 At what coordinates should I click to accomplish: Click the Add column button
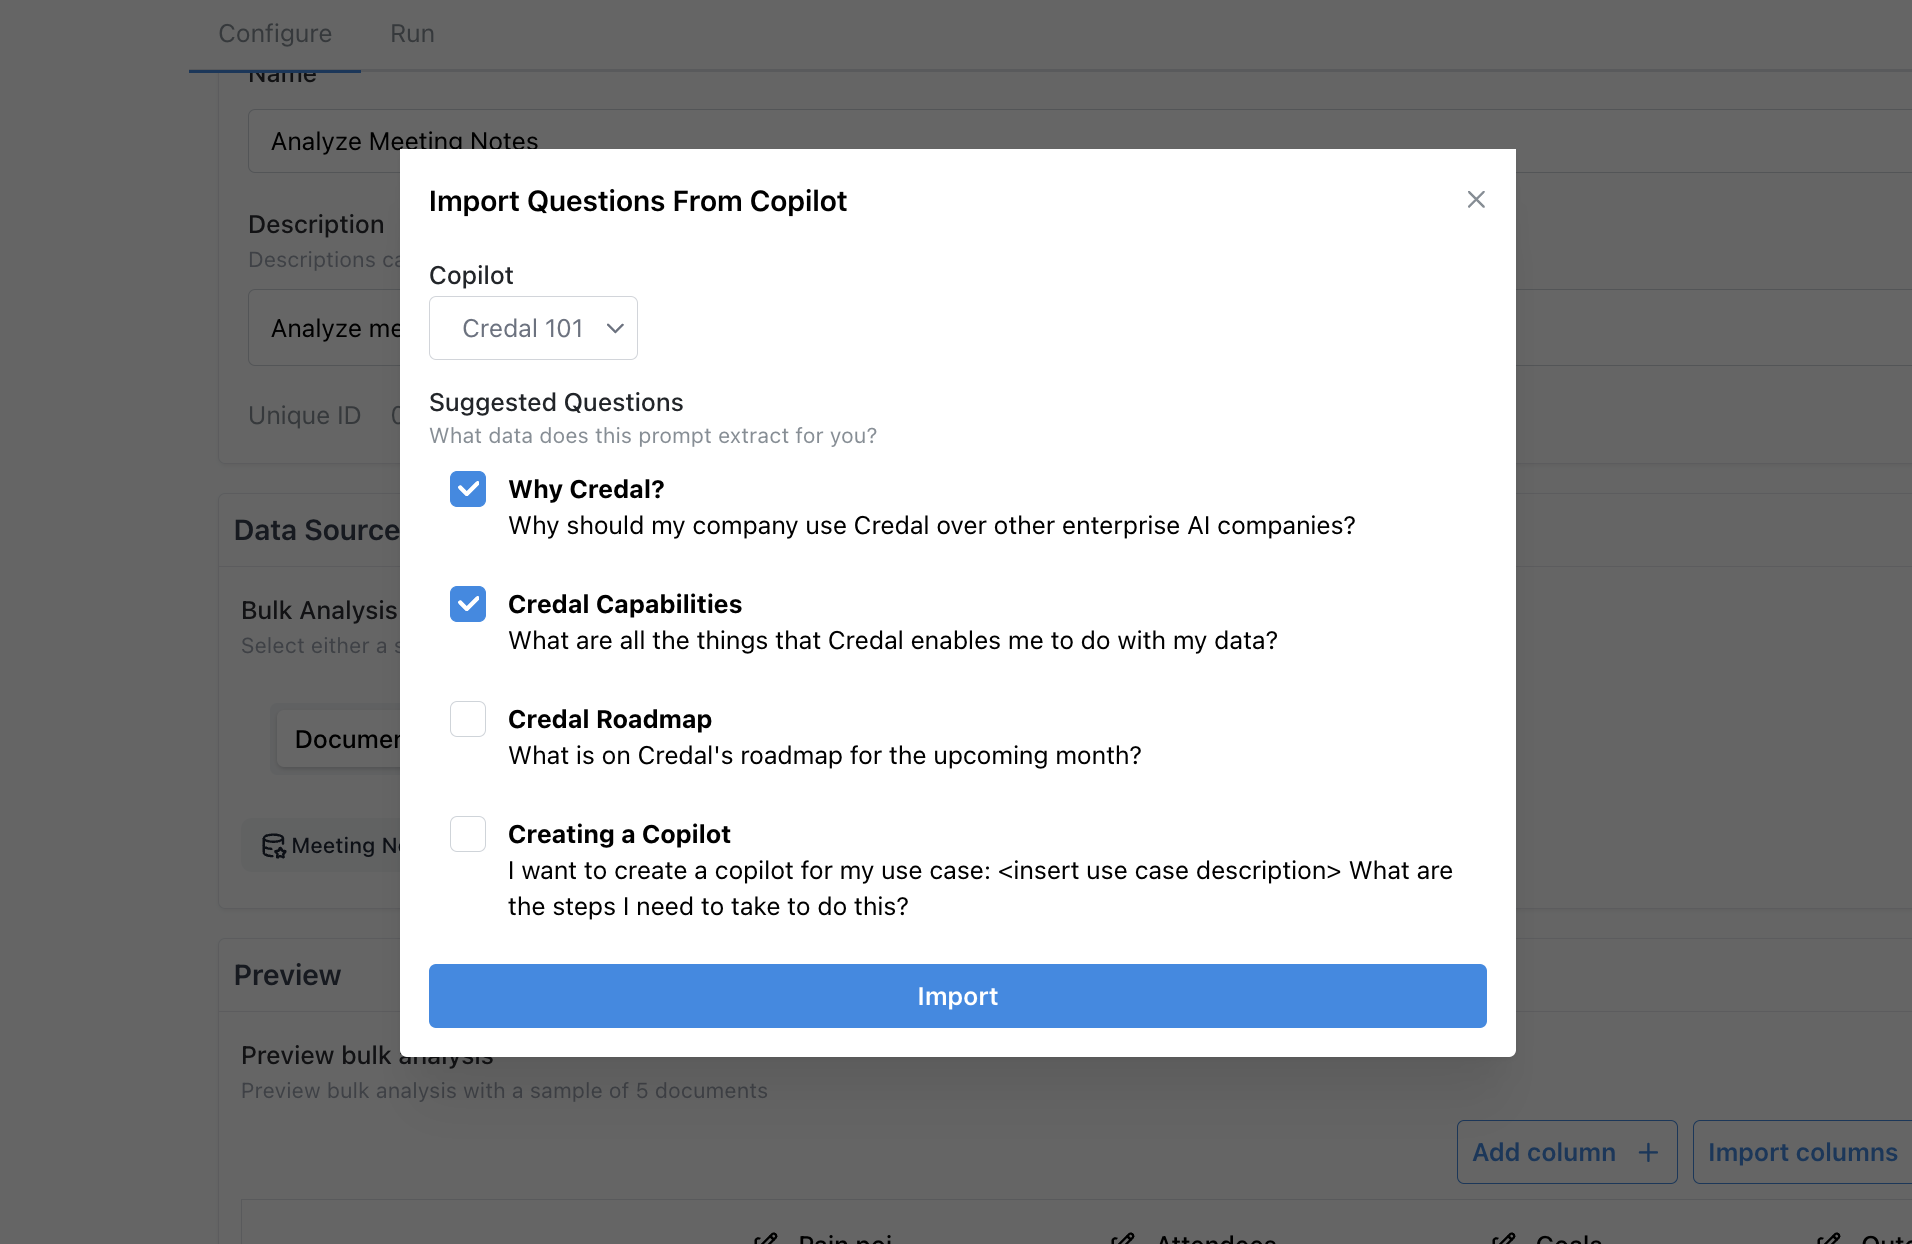pos(1544,1152)
